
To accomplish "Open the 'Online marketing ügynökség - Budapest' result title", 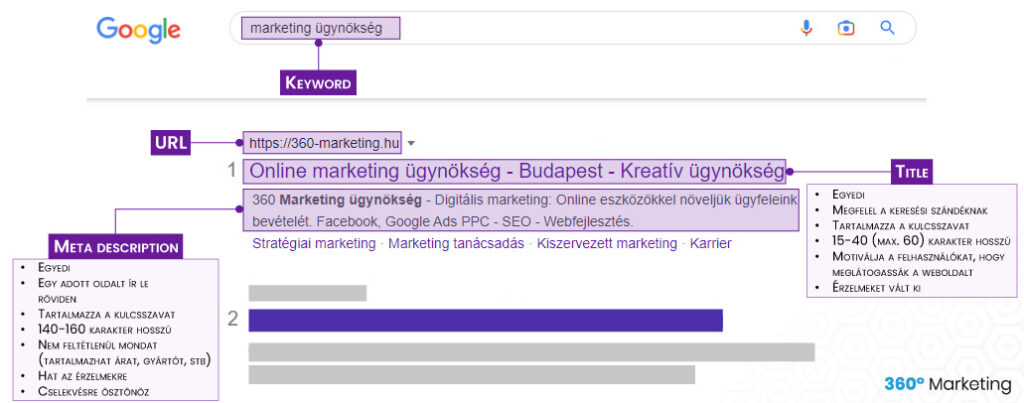I will pyautogui.click(x=515, y=171).
